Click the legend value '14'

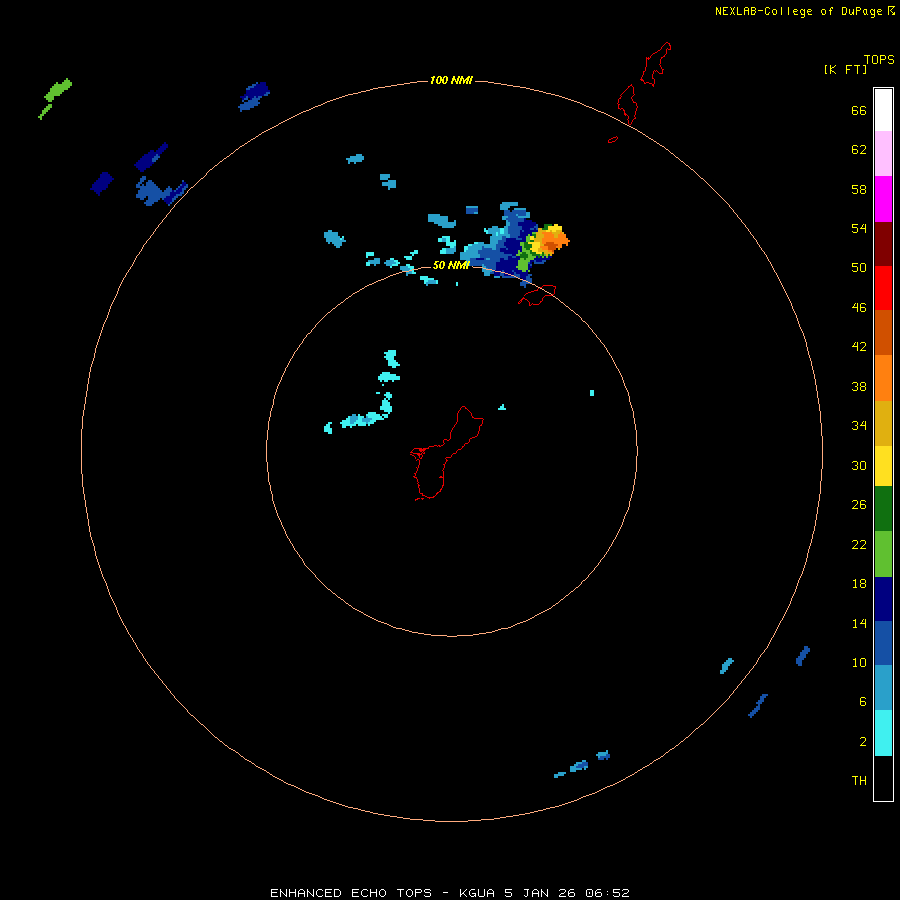[859, 623]
